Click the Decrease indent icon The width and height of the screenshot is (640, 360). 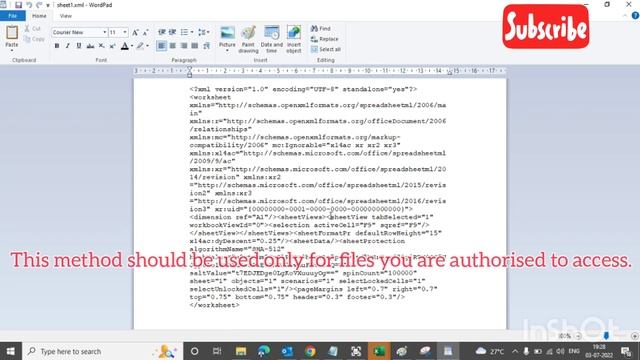click(162, 32)
